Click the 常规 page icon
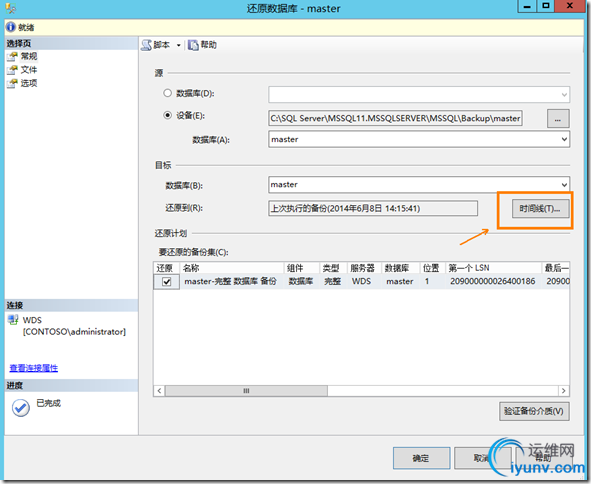591x484 pixels. (12, 57)
